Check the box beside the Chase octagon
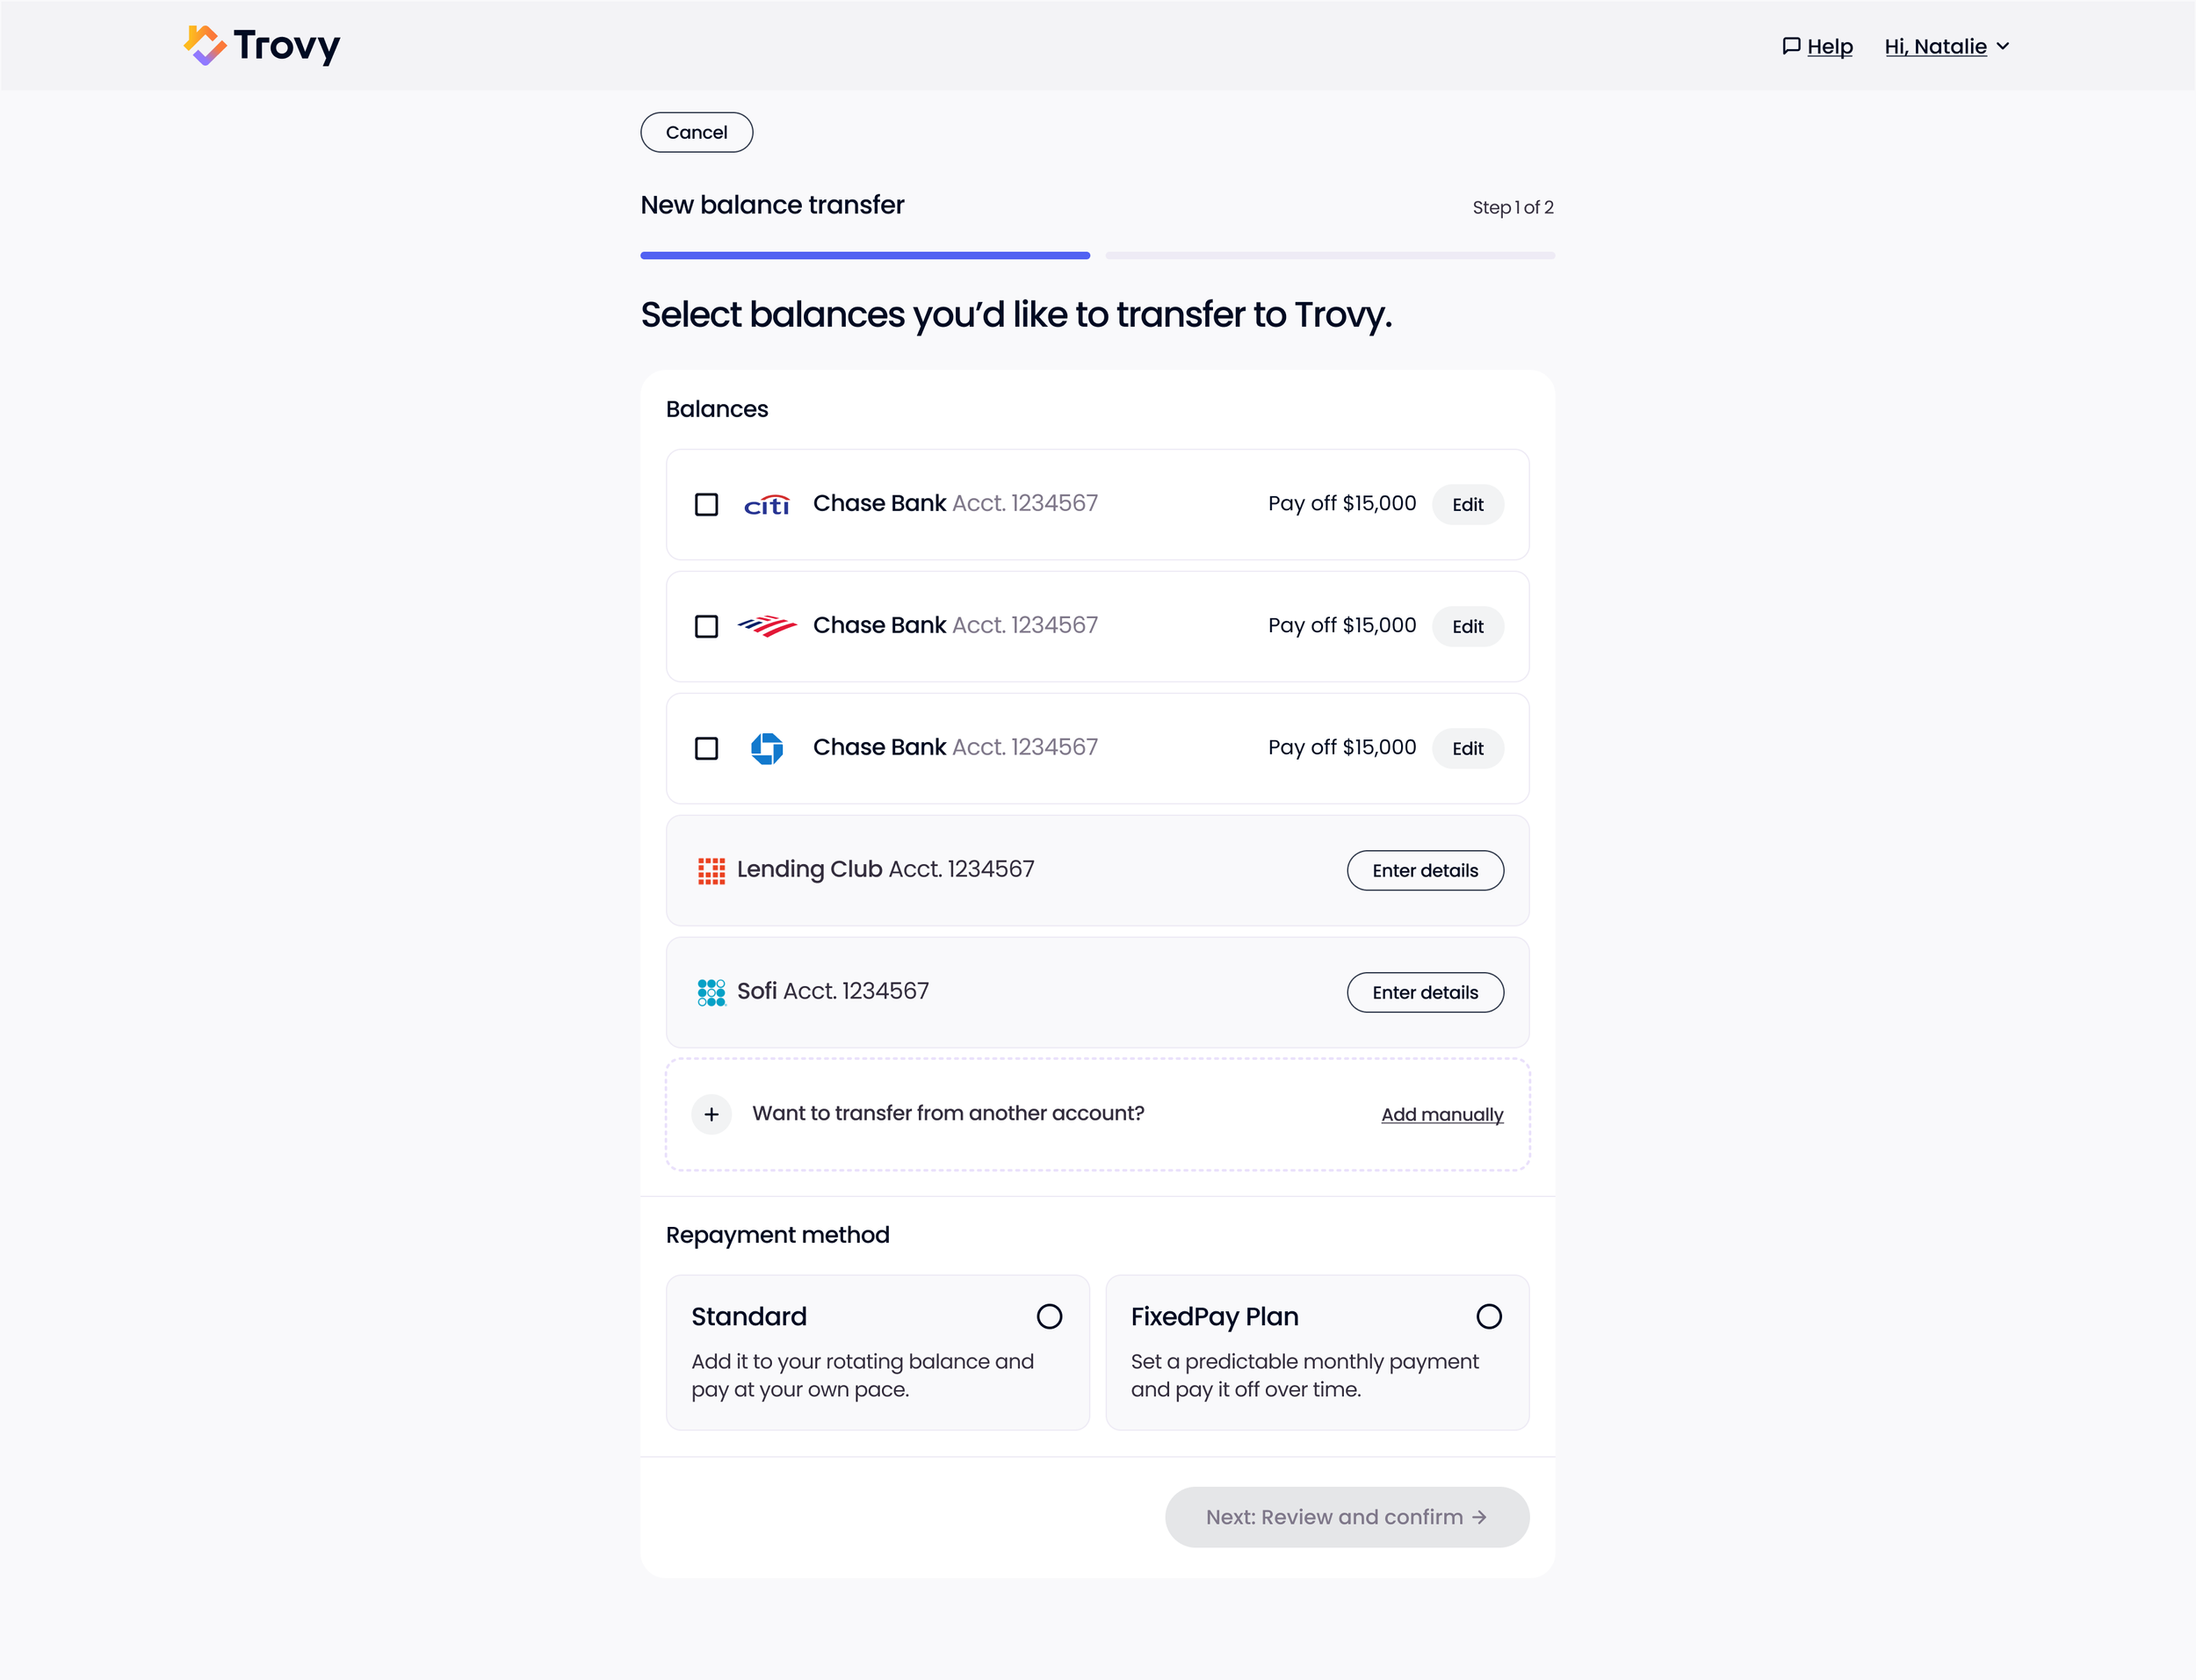2196x1680 pixels. click(x=706, y=748)
